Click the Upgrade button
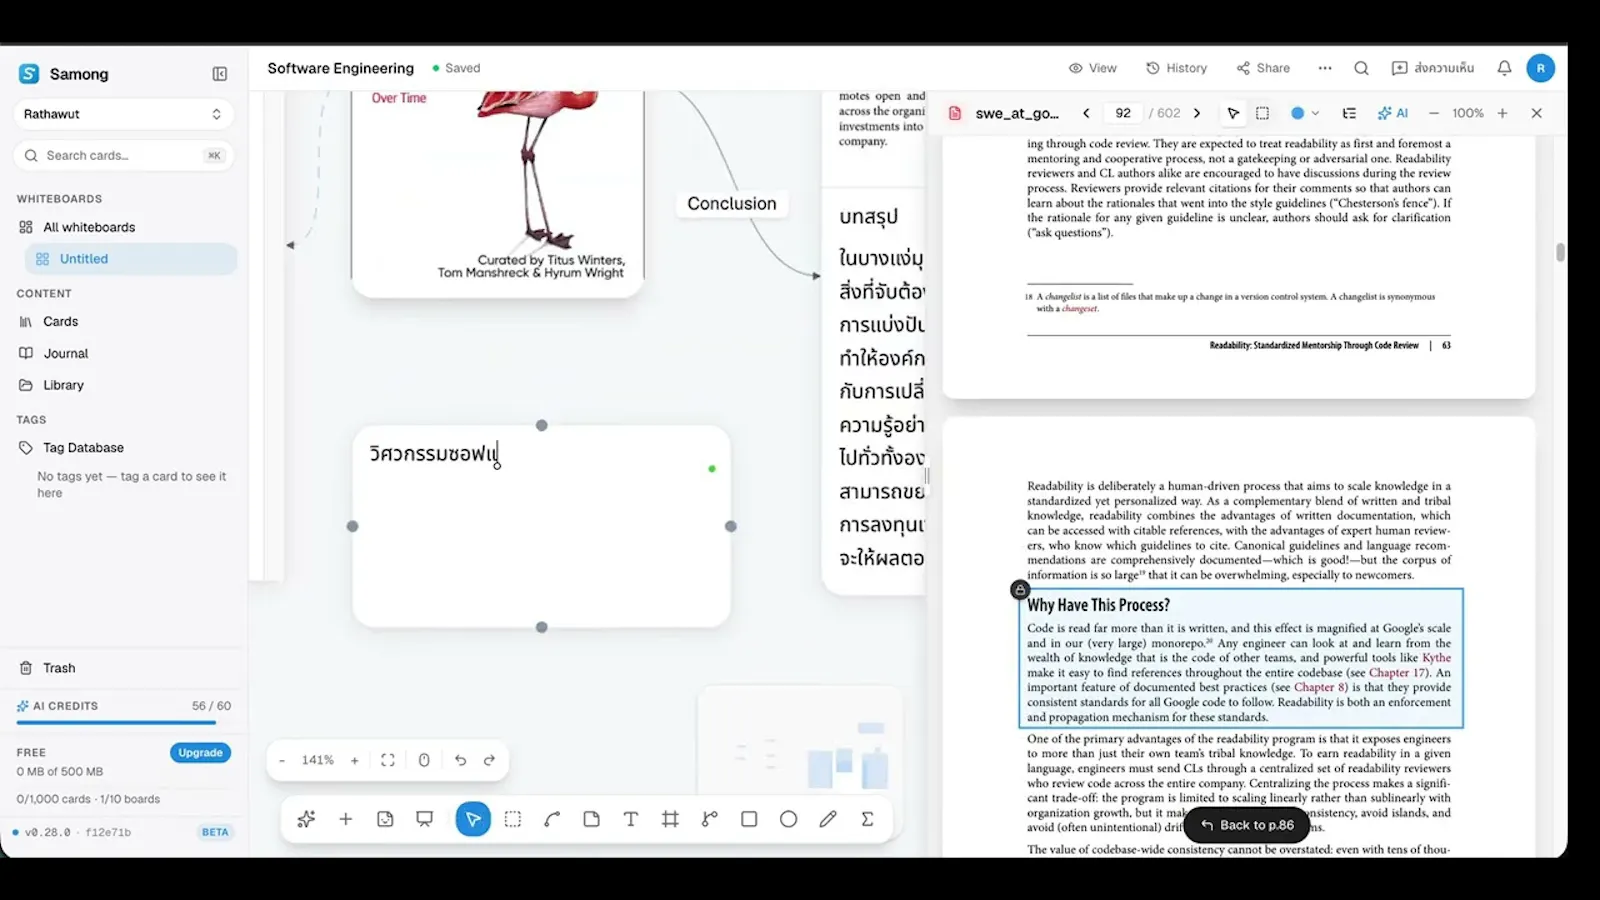1600x900 pixels. [x=200, y=752]
